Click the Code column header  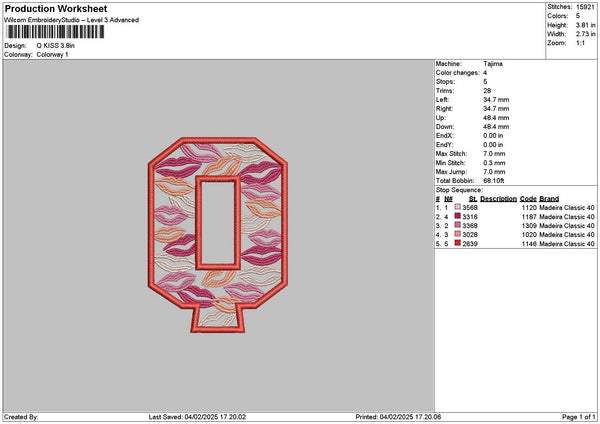coord(528,199)
